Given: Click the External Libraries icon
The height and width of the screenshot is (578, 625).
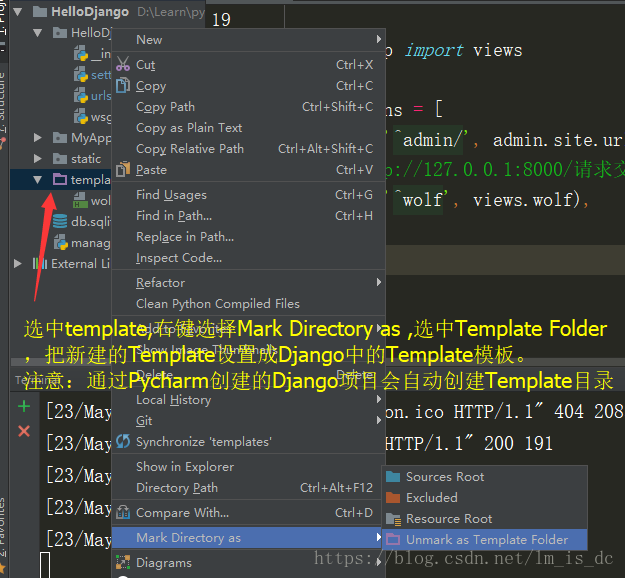Looking at the screenshot, I should pyautogui.click(x=40, y=263).
